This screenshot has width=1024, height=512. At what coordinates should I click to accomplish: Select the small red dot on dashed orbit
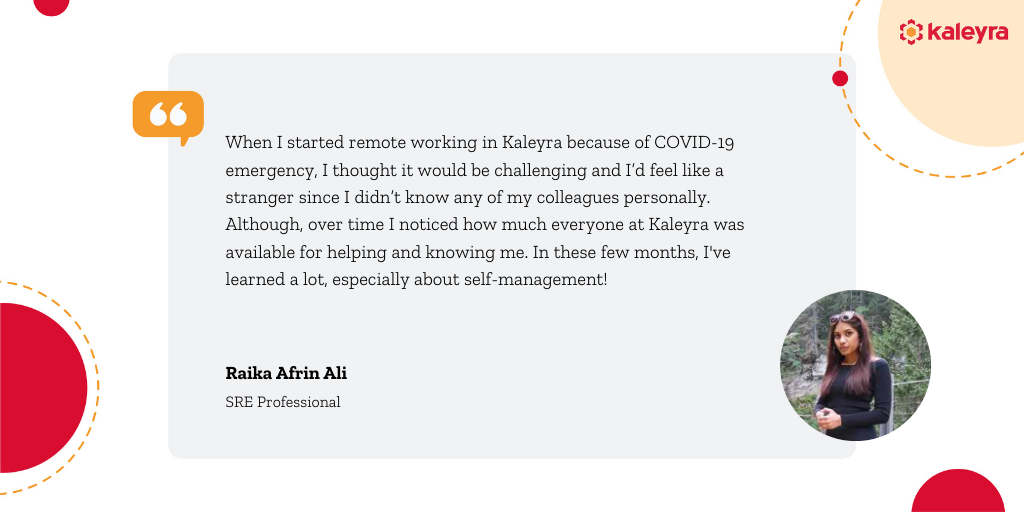(840, 78)
